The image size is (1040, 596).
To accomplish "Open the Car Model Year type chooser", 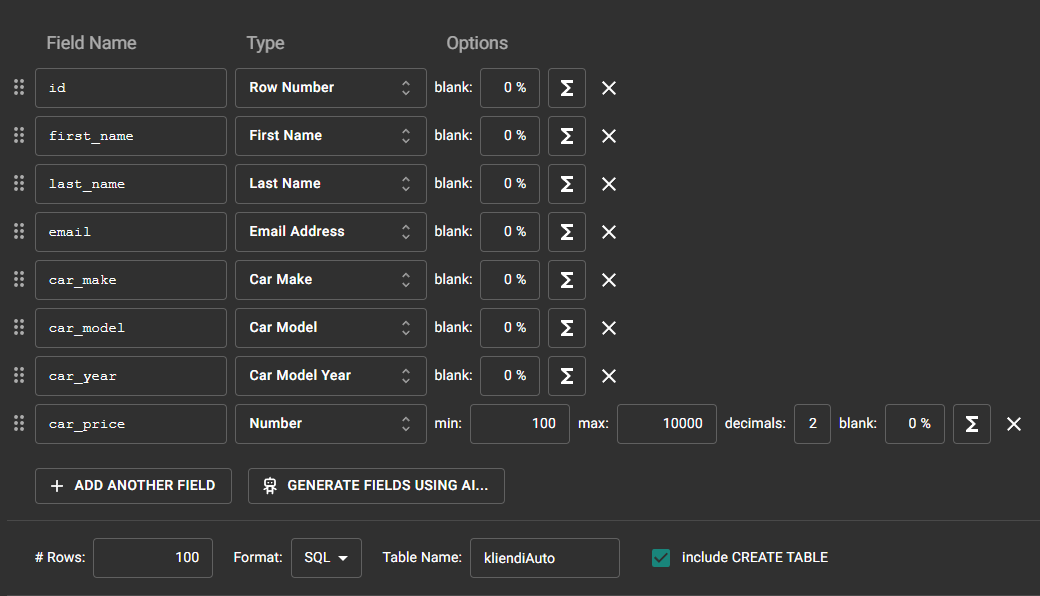I will pos(330,376).
